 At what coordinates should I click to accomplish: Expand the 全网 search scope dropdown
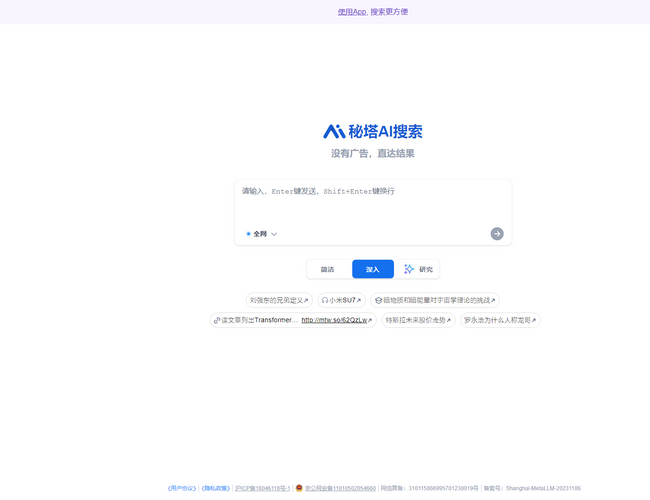[x=262, y=234]
